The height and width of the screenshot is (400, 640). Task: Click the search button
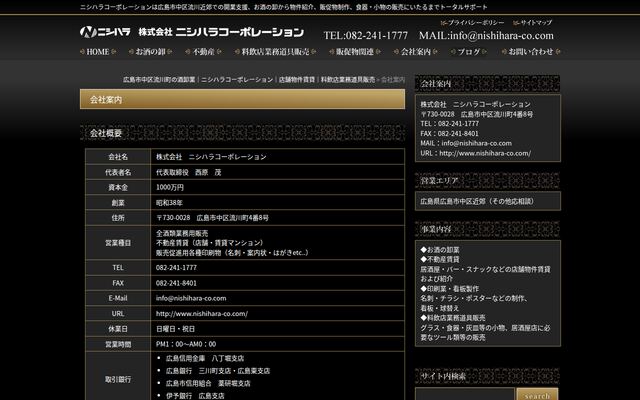point(538,395)
